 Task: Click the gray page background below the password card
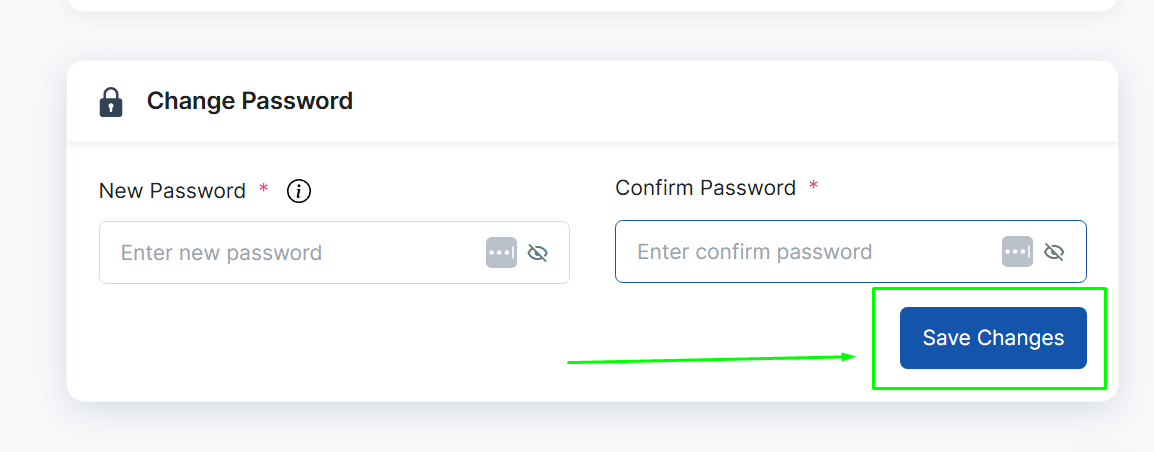coord(592,428)
